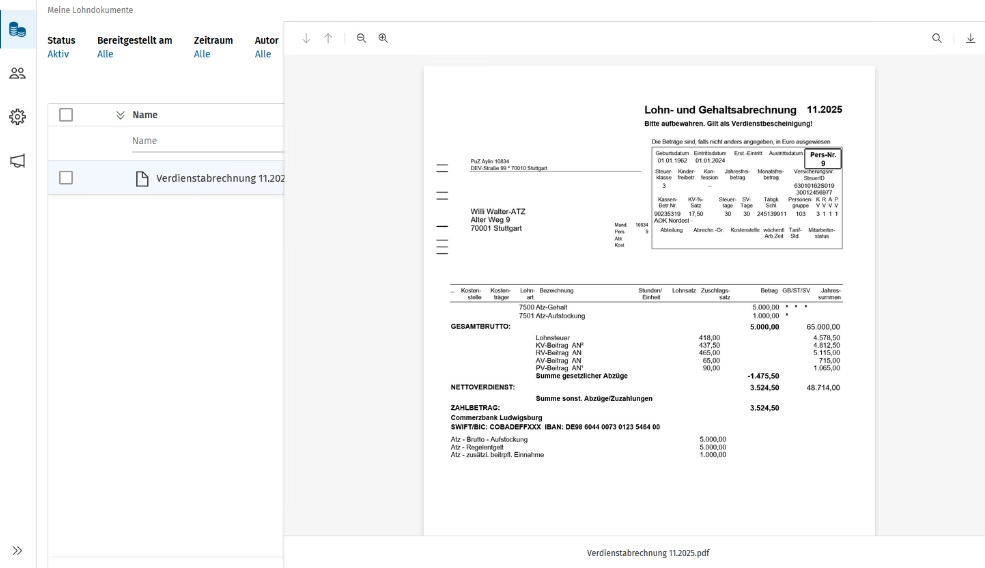Open the payroll documents coins icon in sidebar
The image size is (985, 568).
tap(17, 30)
